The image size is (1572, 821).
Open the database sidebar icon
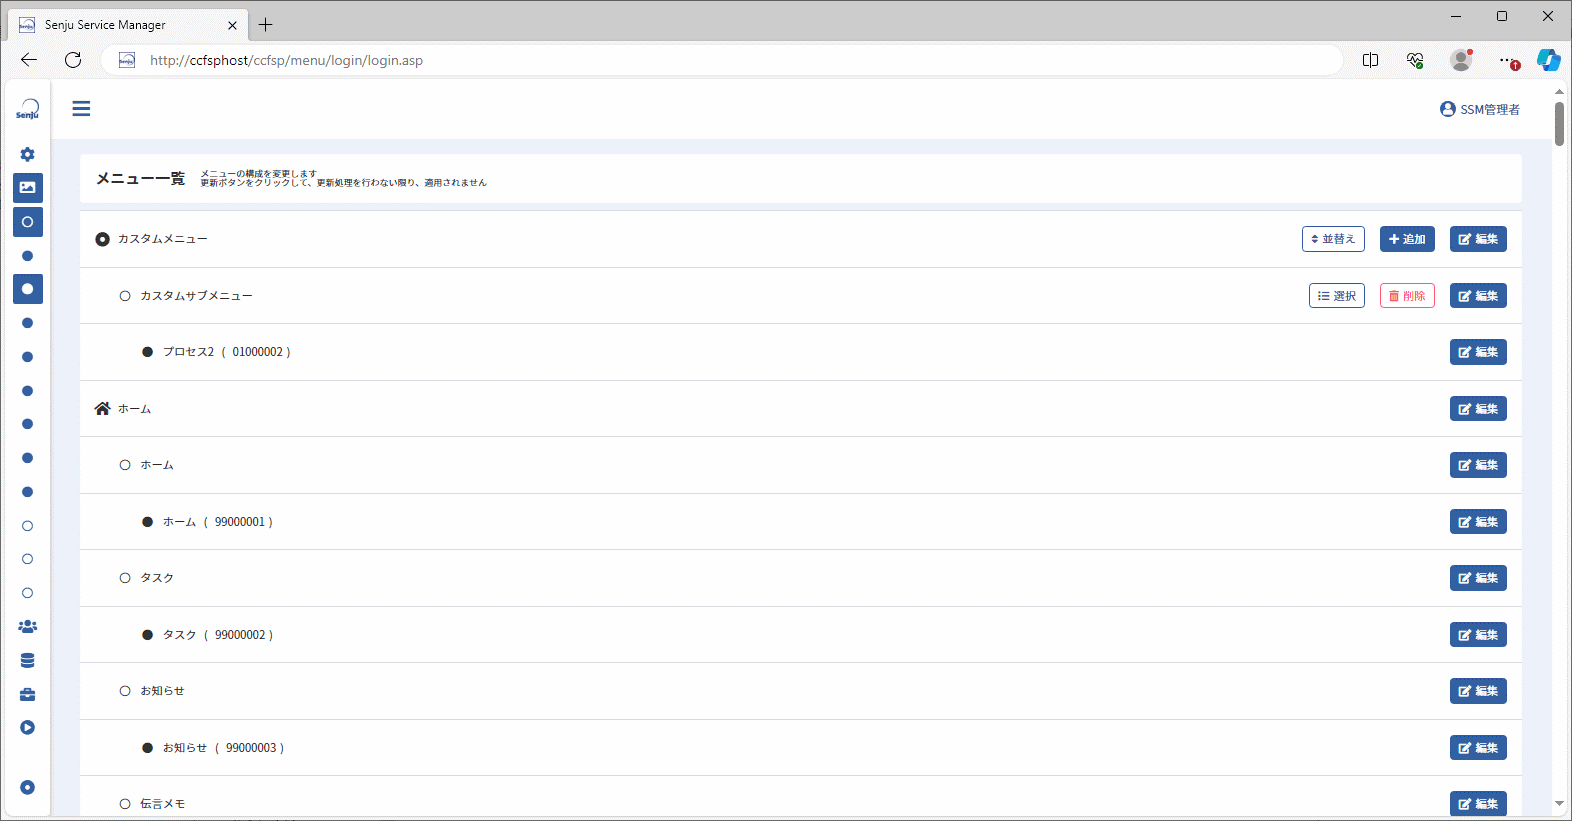coord(27,661)
